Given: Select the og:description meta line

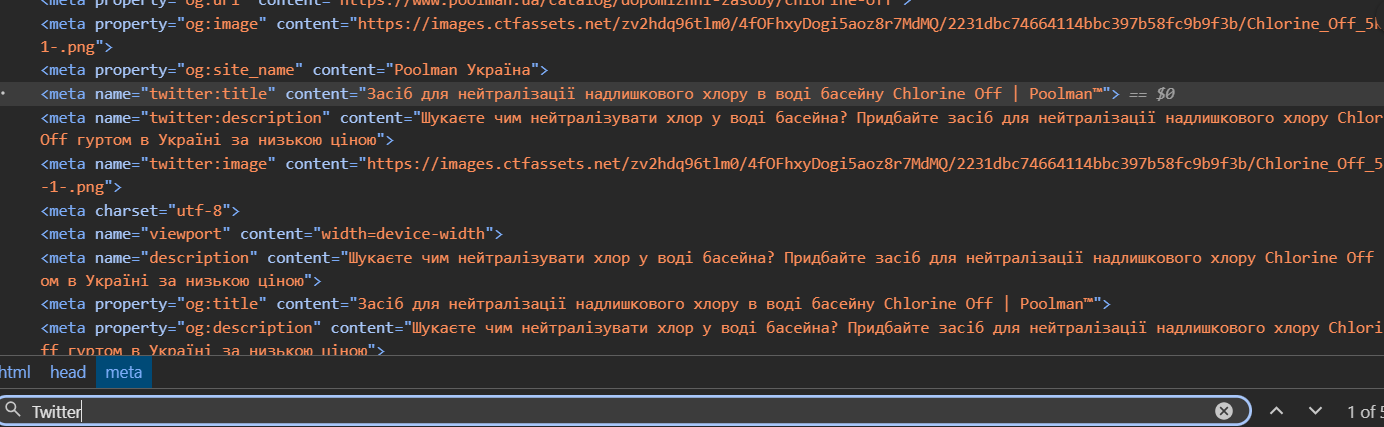Looking at the screenshot, I should (x=712, y=337).
